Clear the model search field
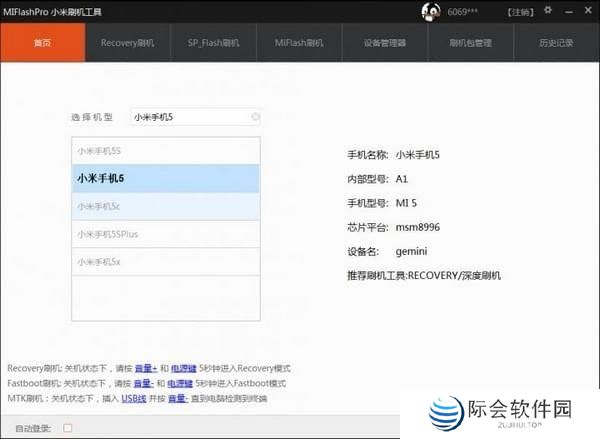This screenshot has height=439, width=600. (x=255, y=116)
